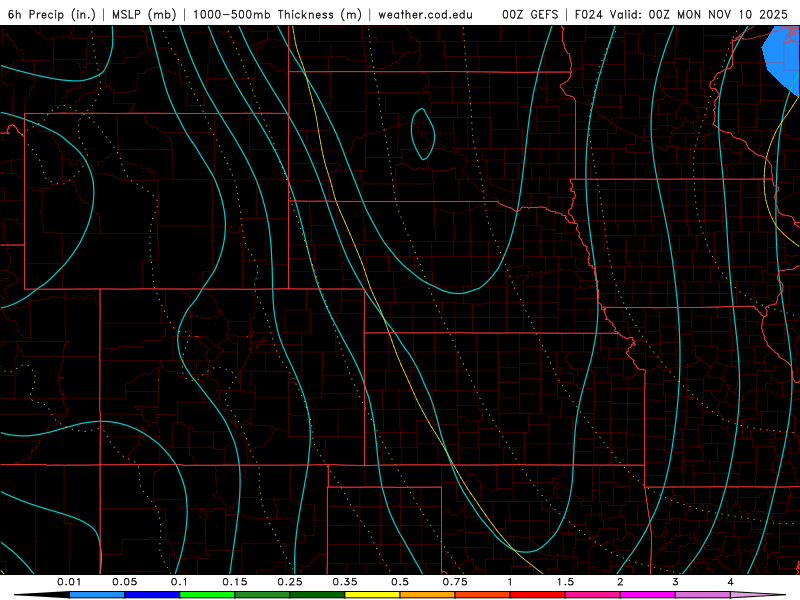Image resolution: width=800 pixels, height=600 pixels.
Task: Click the 0.01 legend value
Action: point(69,582)
